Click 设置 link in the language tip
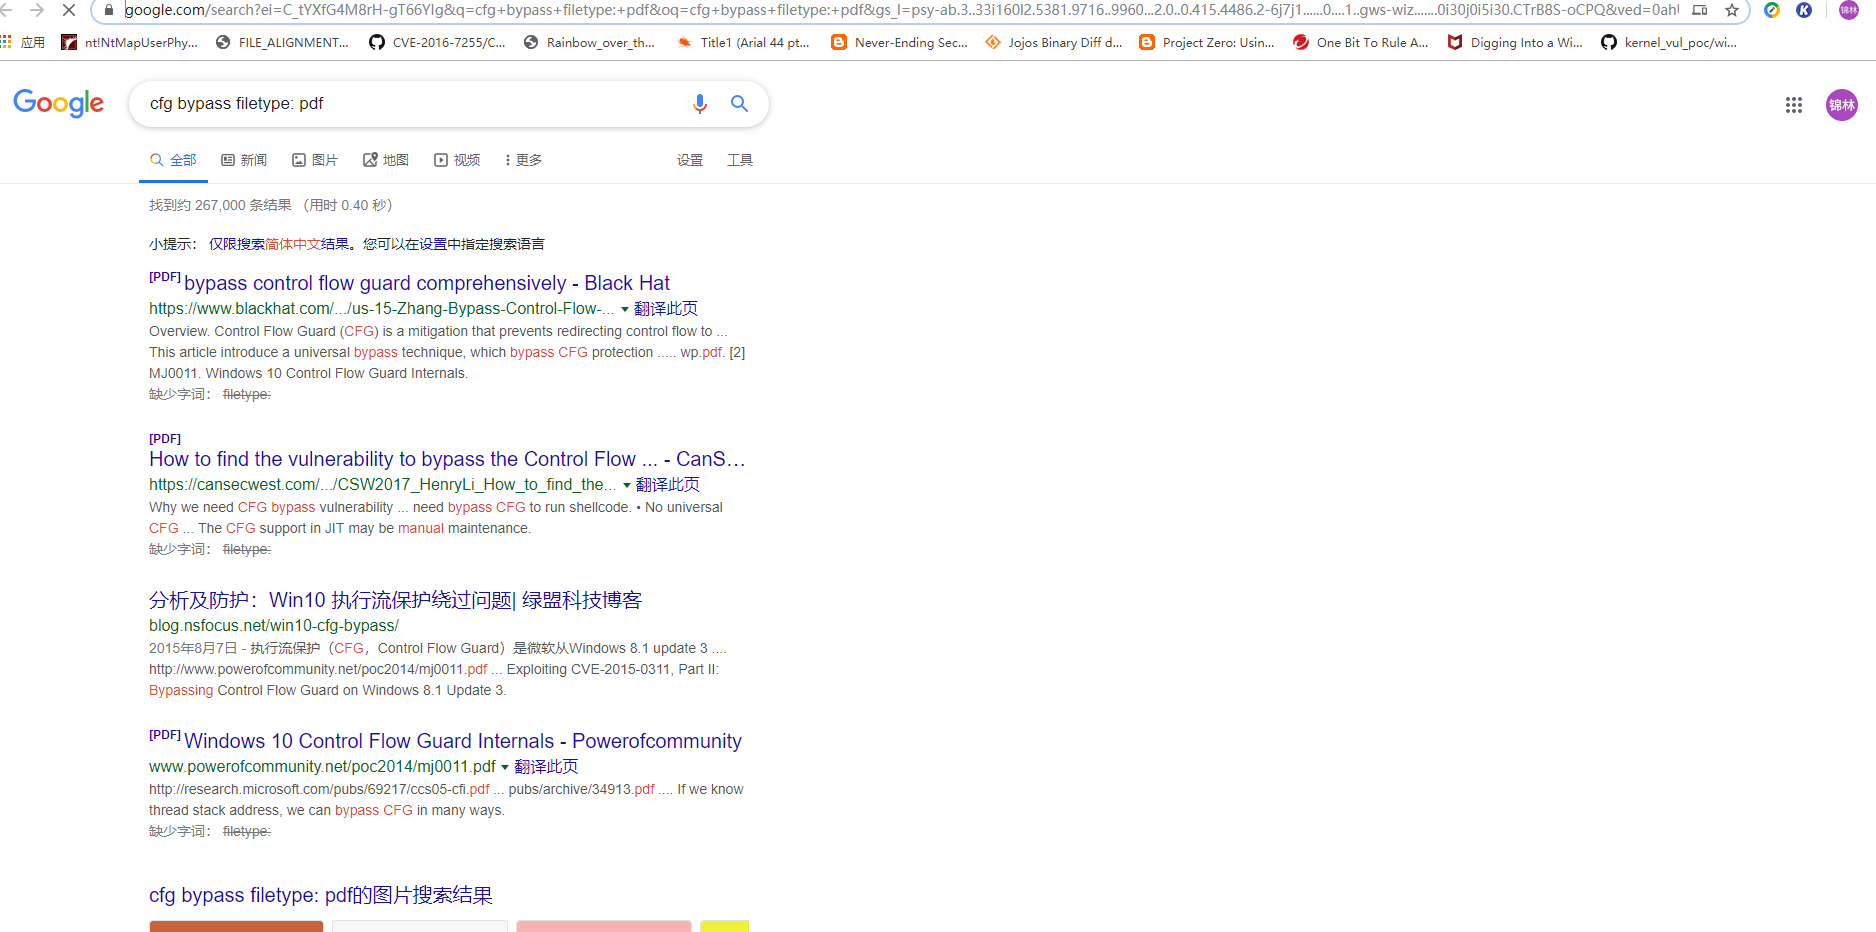This screenshot has width=1876, height=932. click(433, 244)
